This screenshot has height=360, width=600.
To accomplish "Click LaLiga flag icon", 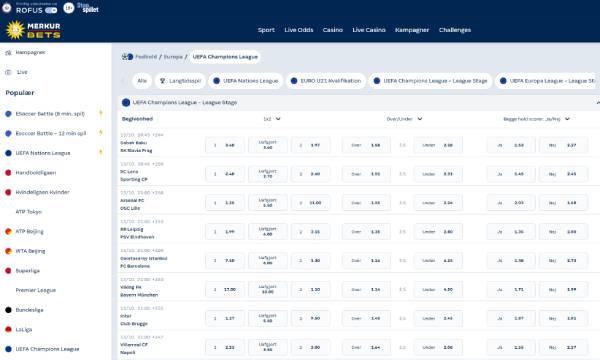I will (x=8, y=329).
